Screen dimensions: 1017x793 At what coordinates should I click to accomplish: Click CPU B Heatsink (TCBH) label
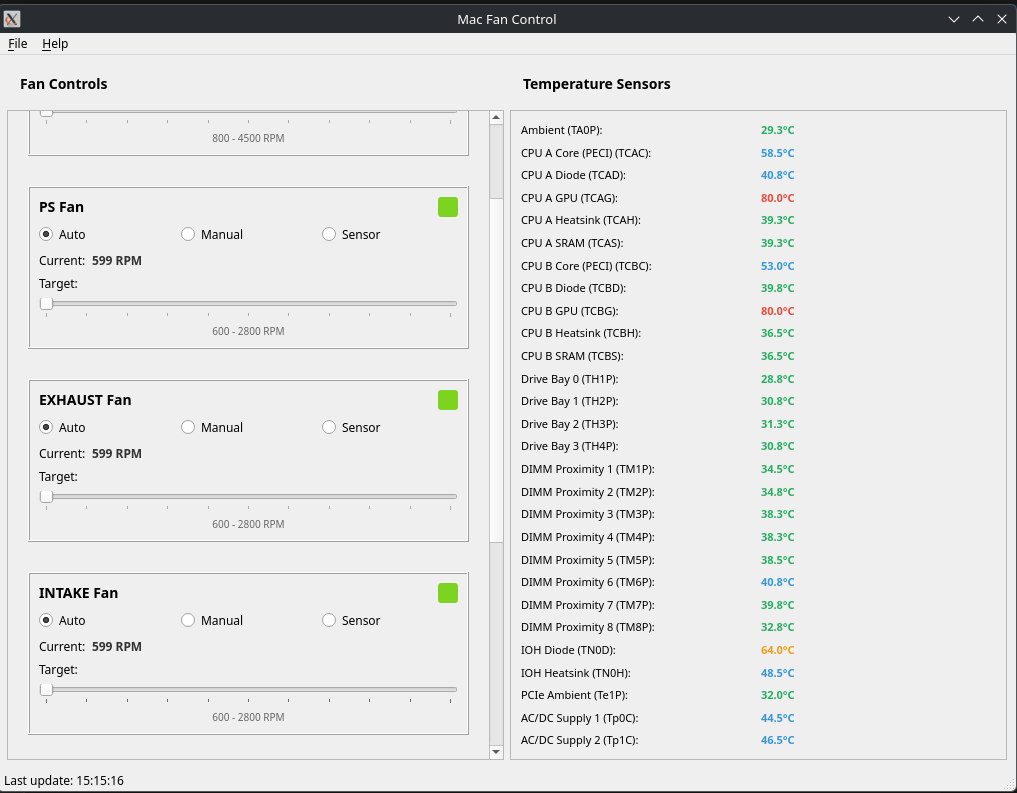pyautogui.click(x=581, y=333)
